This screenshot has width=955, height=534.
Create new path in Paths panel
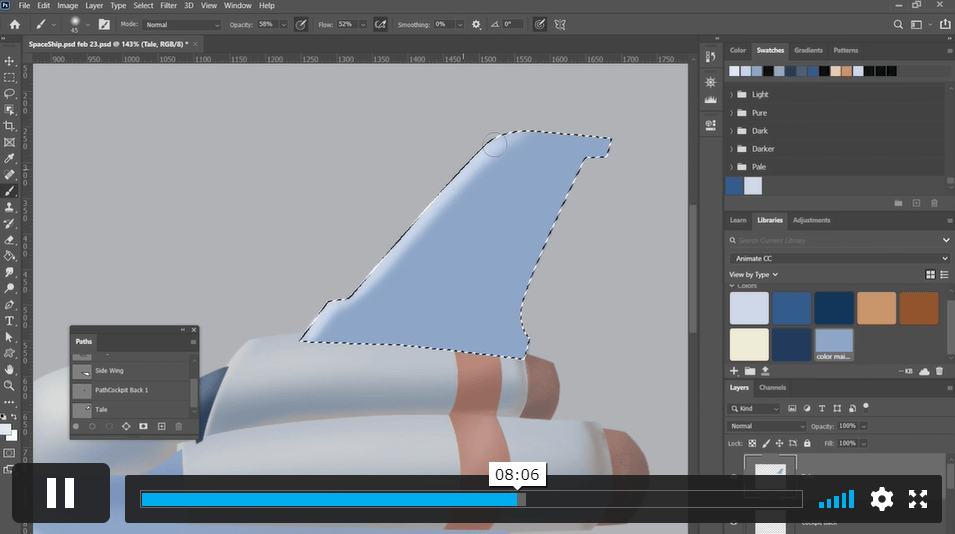pyautogui.click(x=161, y=427)
